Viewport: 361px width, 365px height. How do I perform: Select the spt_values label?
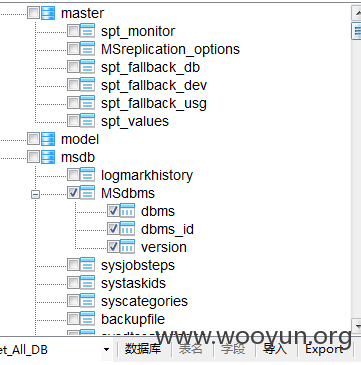pos(135,121)
